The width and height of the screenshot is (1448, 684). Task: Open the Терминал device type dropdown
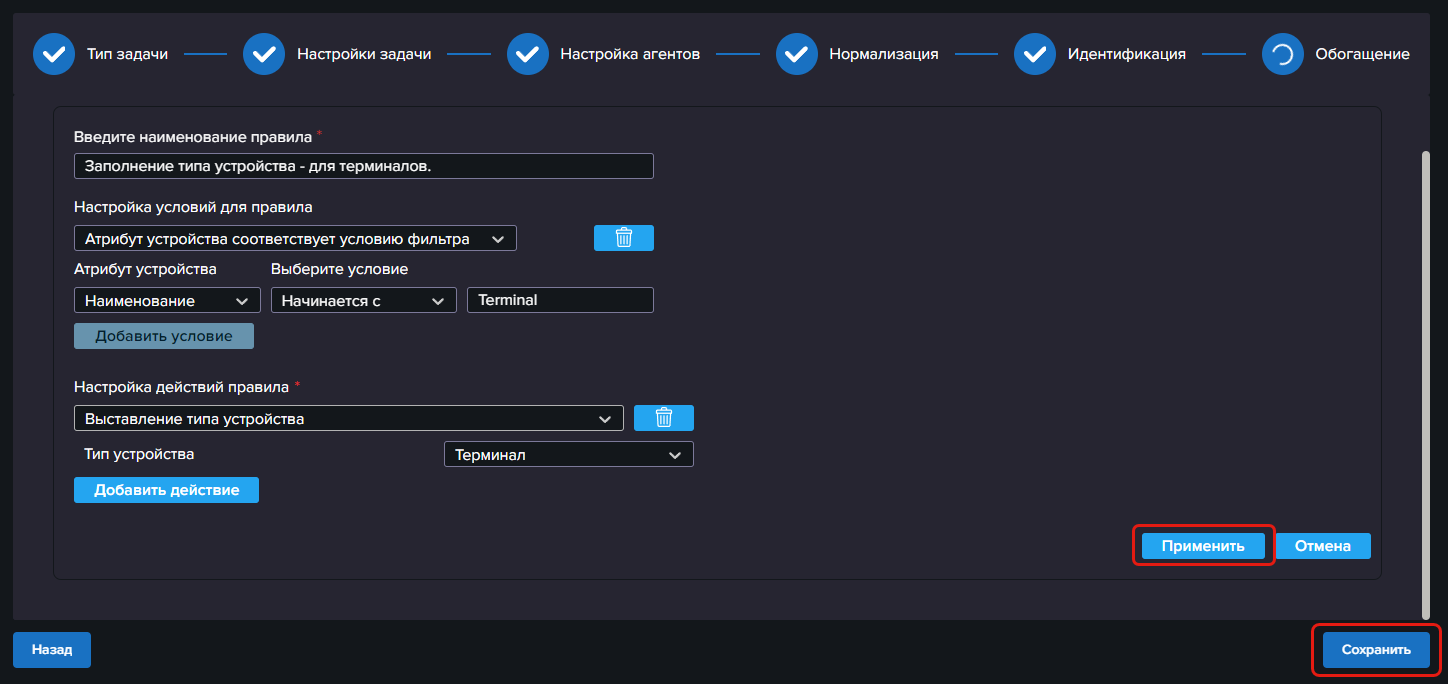point(568,454)
